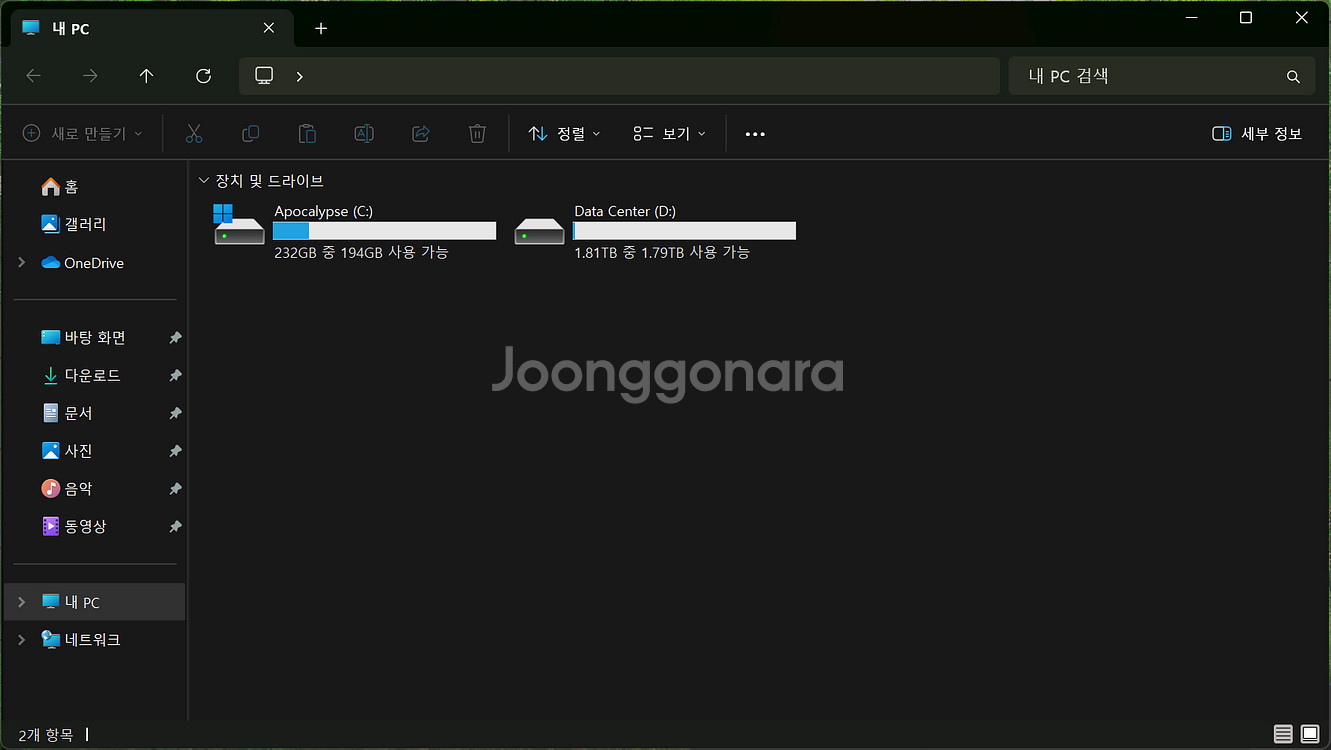Open the 정렬 sort dropdown
Screen dimensions: 1331x750
(x=565, y=134)
